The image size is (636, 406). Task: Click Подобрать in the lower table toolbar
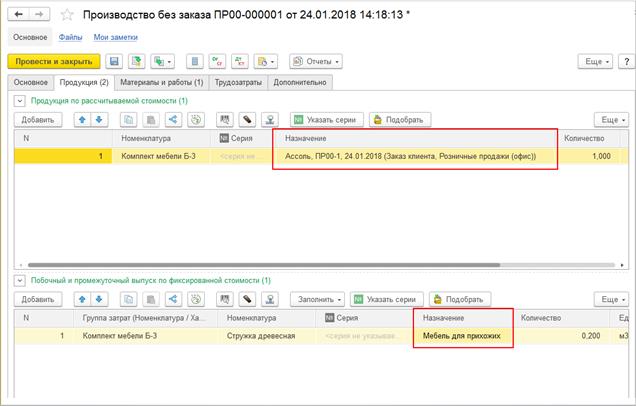460,299
